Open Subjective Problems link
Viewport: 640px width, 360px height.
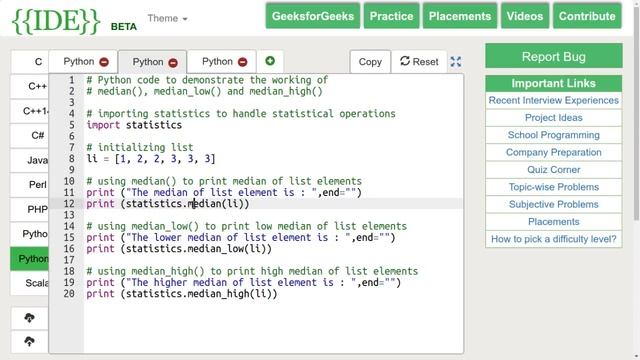(x=553, y=204)
